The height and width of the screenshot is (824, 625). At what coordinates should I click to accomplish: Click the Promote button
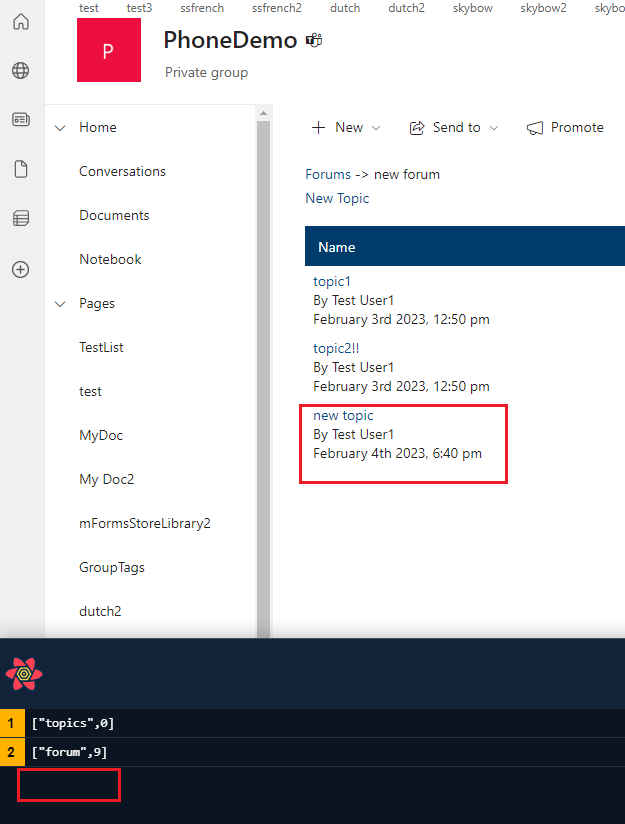coord(565,128)
